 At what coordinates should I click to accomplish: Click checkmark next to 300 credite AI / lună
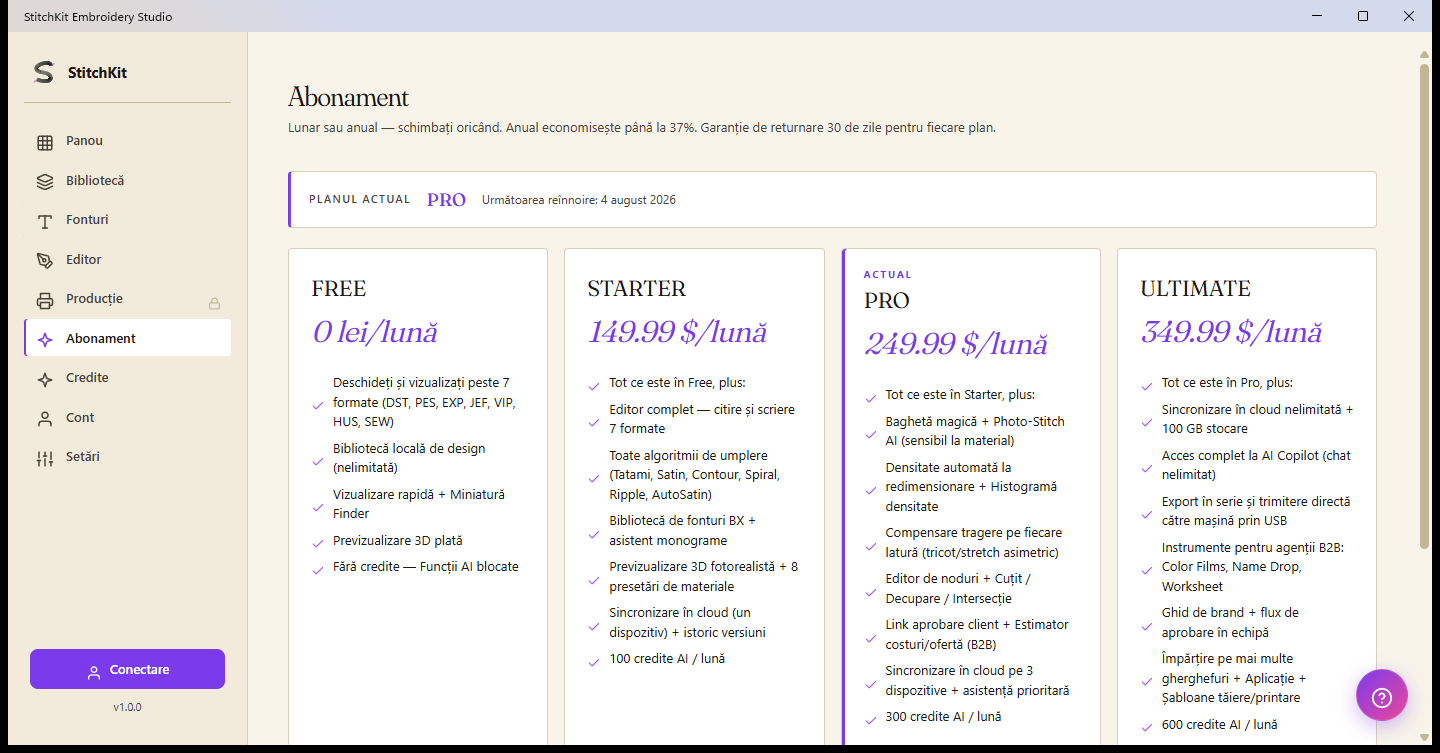[870, 719]
